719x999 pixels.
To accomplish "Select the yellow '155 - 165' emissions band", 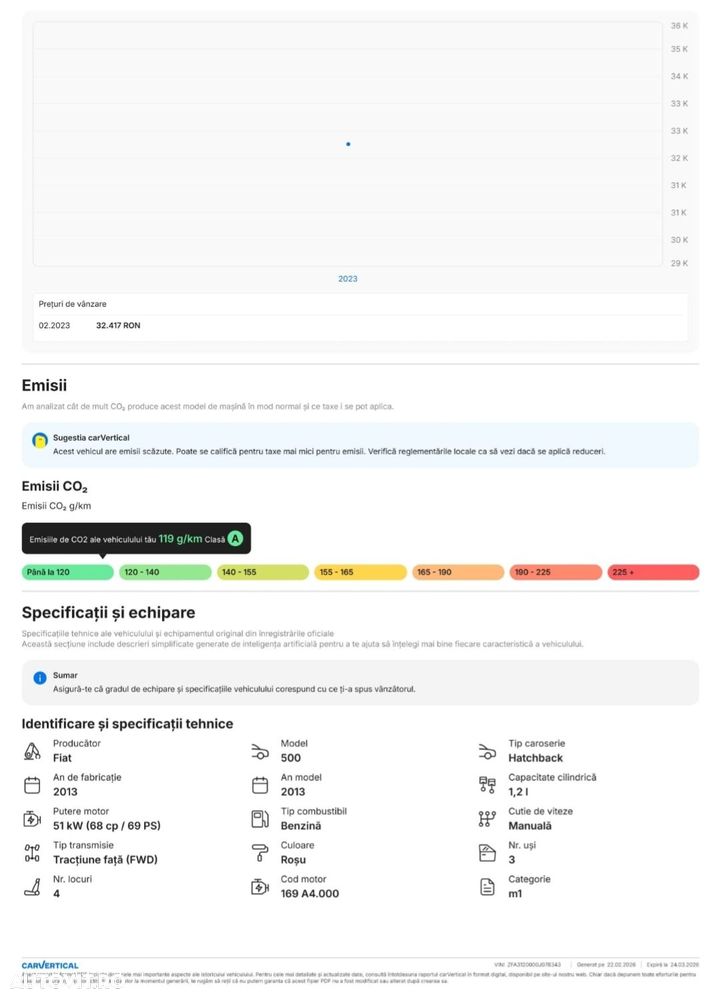I will (360, 573).
